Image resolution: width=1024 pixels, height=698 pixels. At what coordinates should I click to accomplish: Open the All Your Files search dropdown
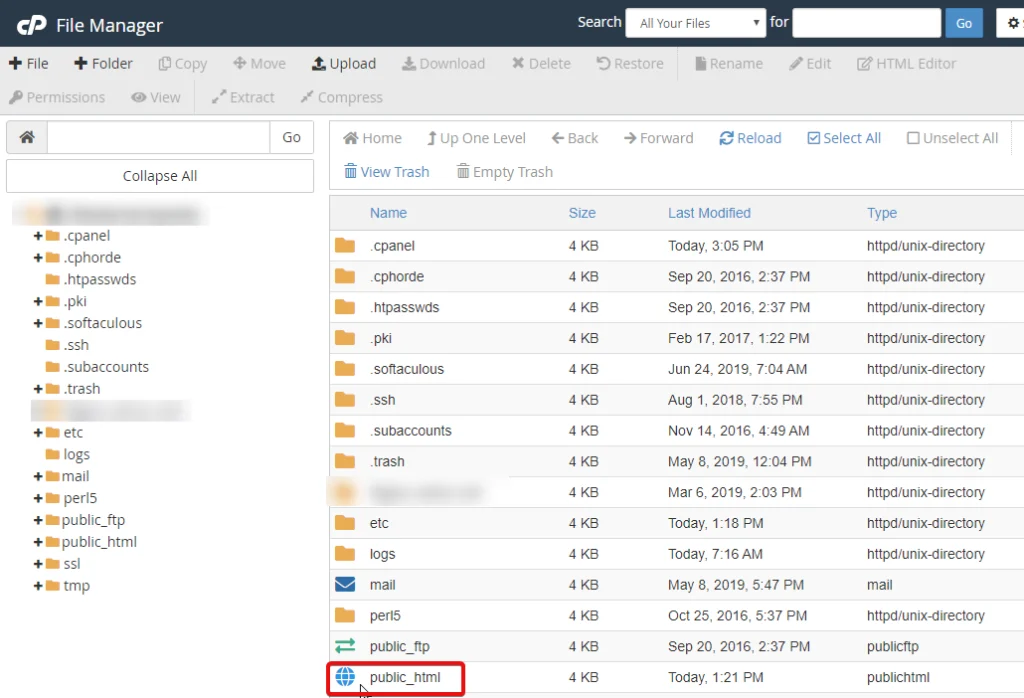point(695,23)
